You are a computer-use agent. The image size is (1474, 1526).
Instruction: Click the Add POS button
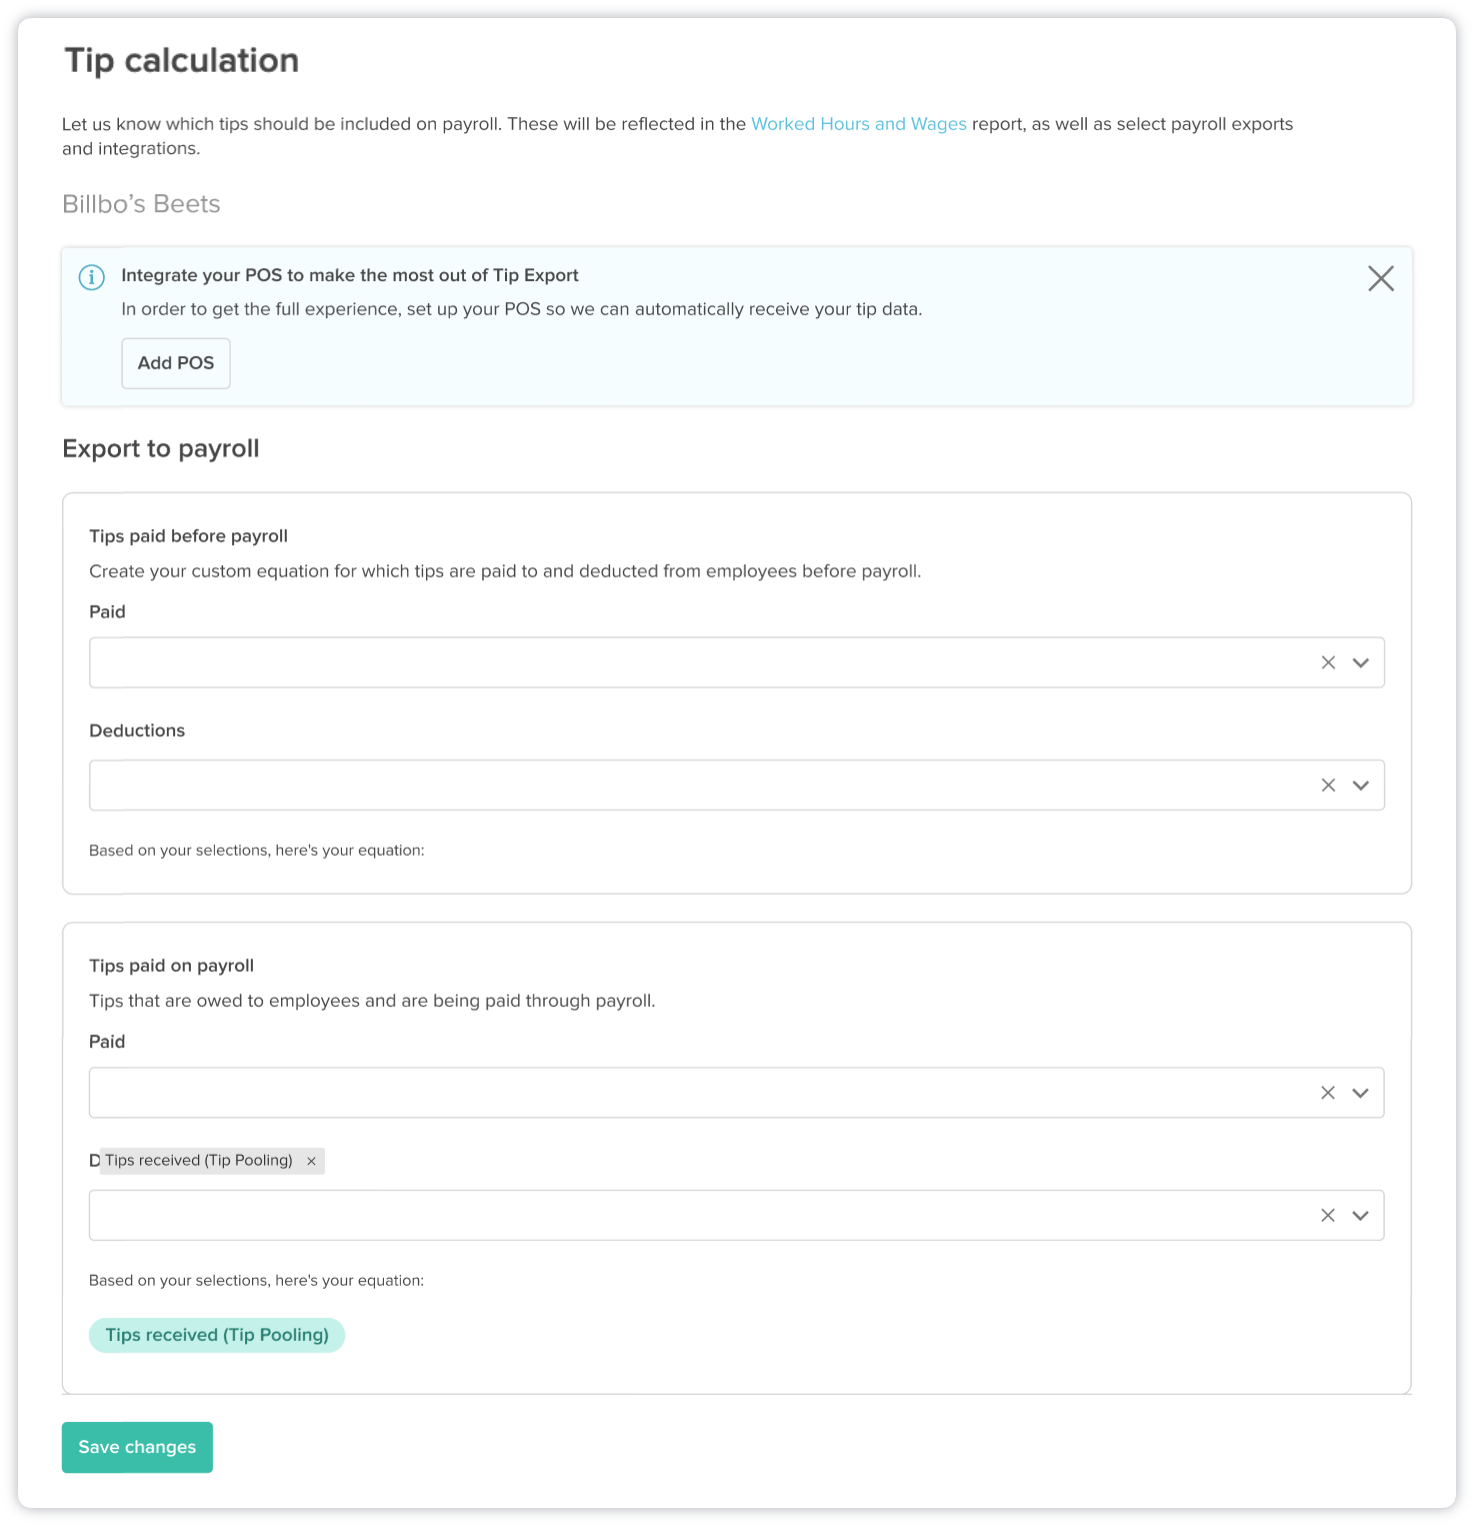175,363
